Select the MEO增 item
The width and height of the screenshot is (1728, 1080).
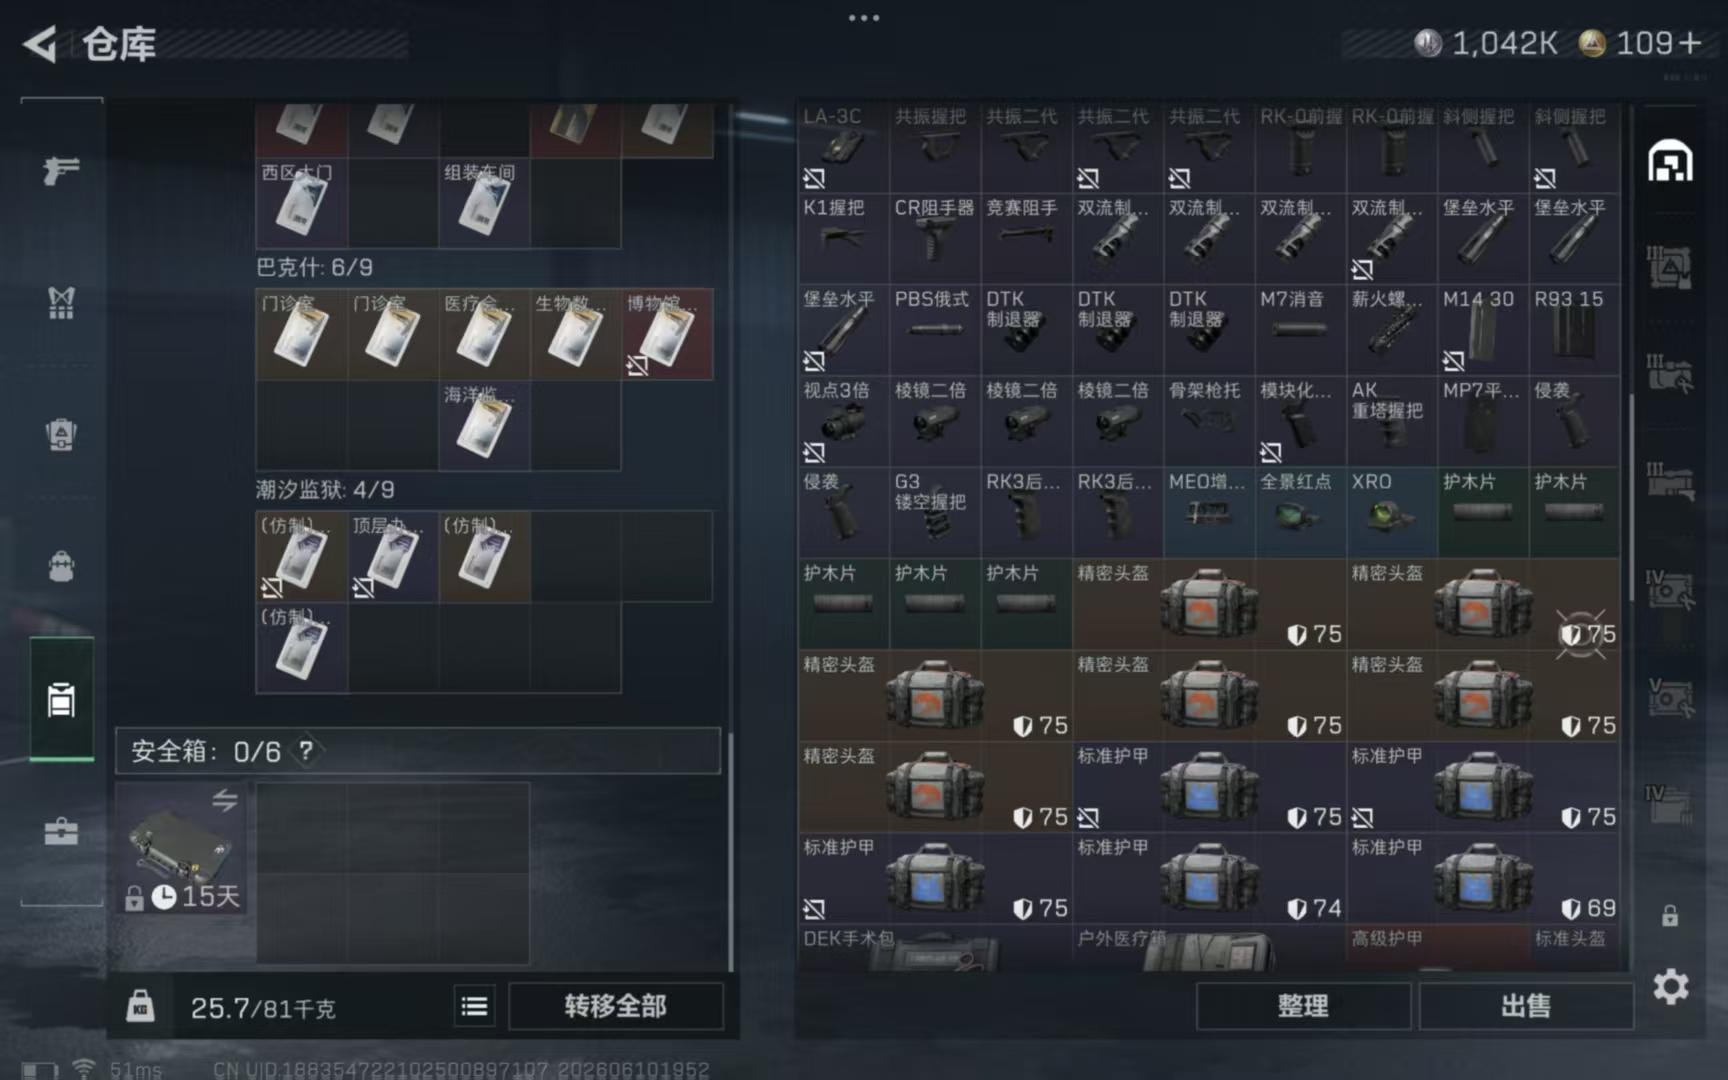[1209, 513]
